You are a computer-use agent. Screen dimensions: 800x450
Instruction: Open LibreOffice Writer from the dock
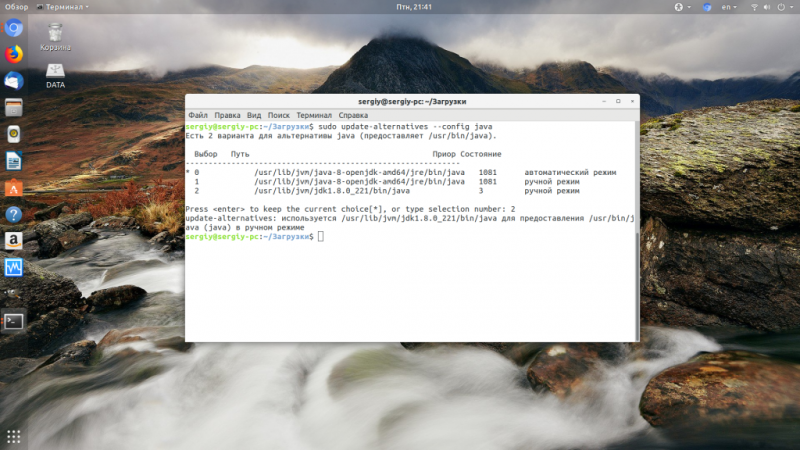(14, 161)
